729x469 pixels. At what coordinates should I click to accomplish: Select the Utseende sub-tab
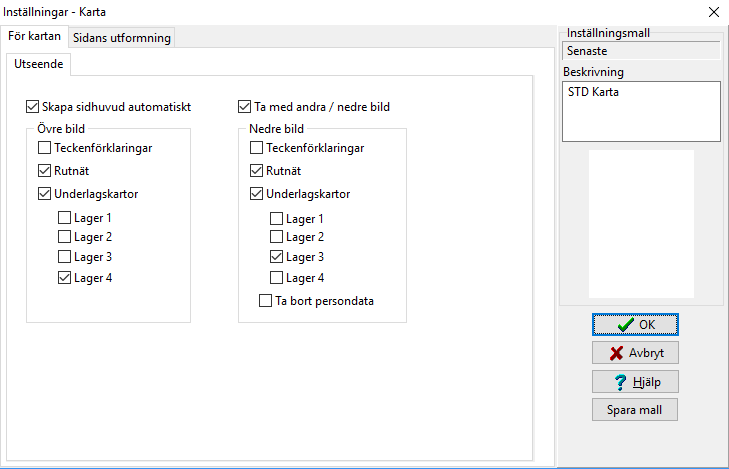(x=39, y=64)
